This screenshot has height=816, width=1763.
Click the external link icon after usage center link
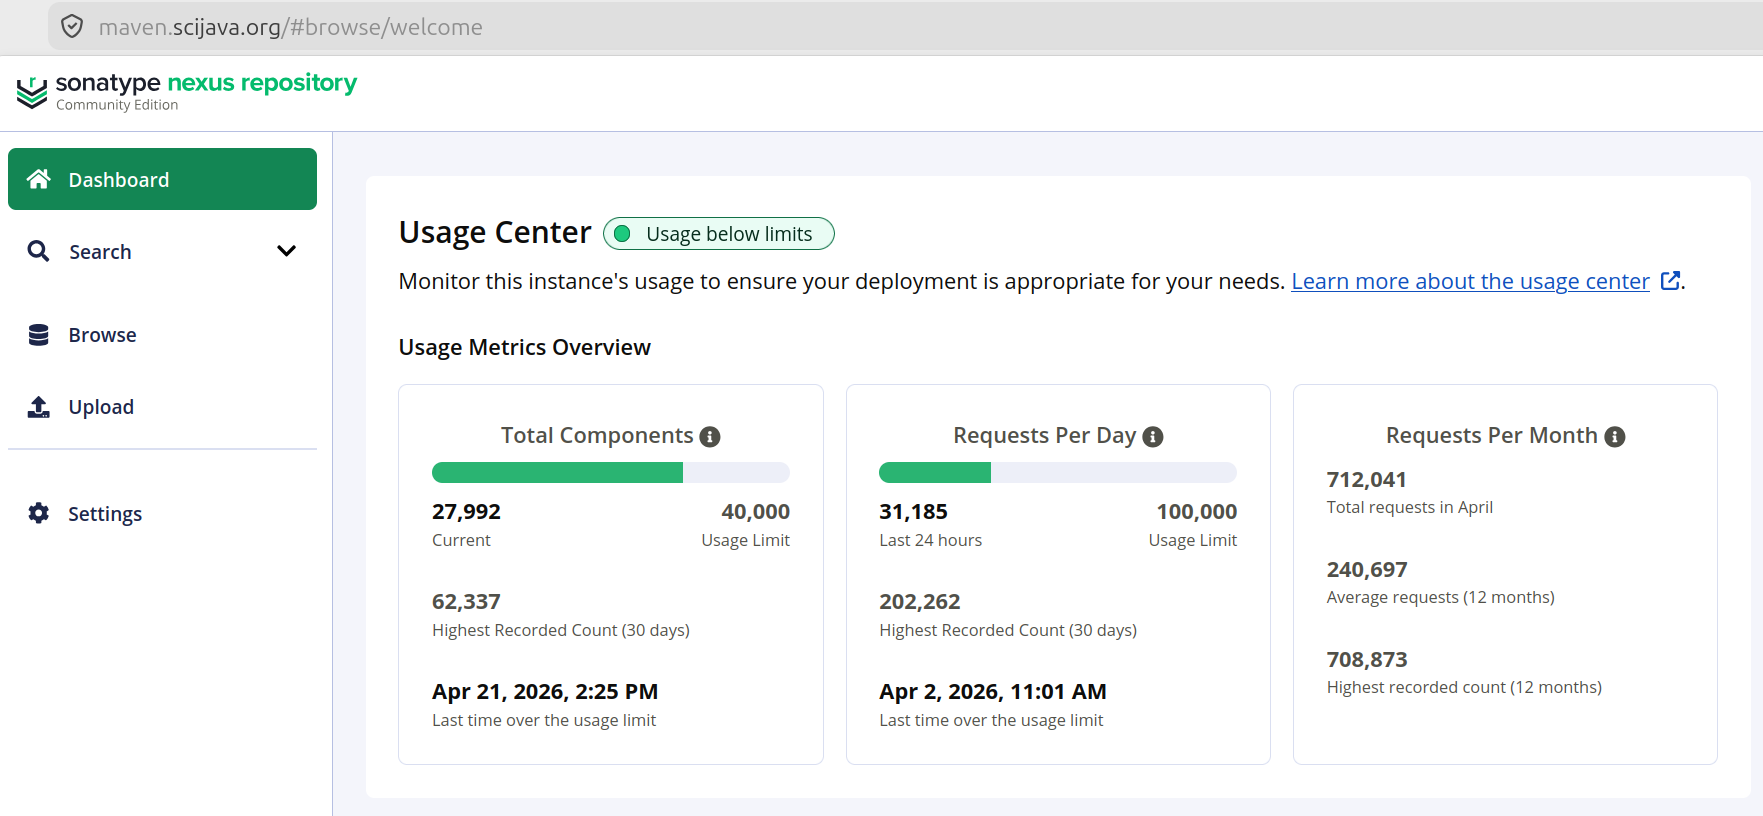1669,281
